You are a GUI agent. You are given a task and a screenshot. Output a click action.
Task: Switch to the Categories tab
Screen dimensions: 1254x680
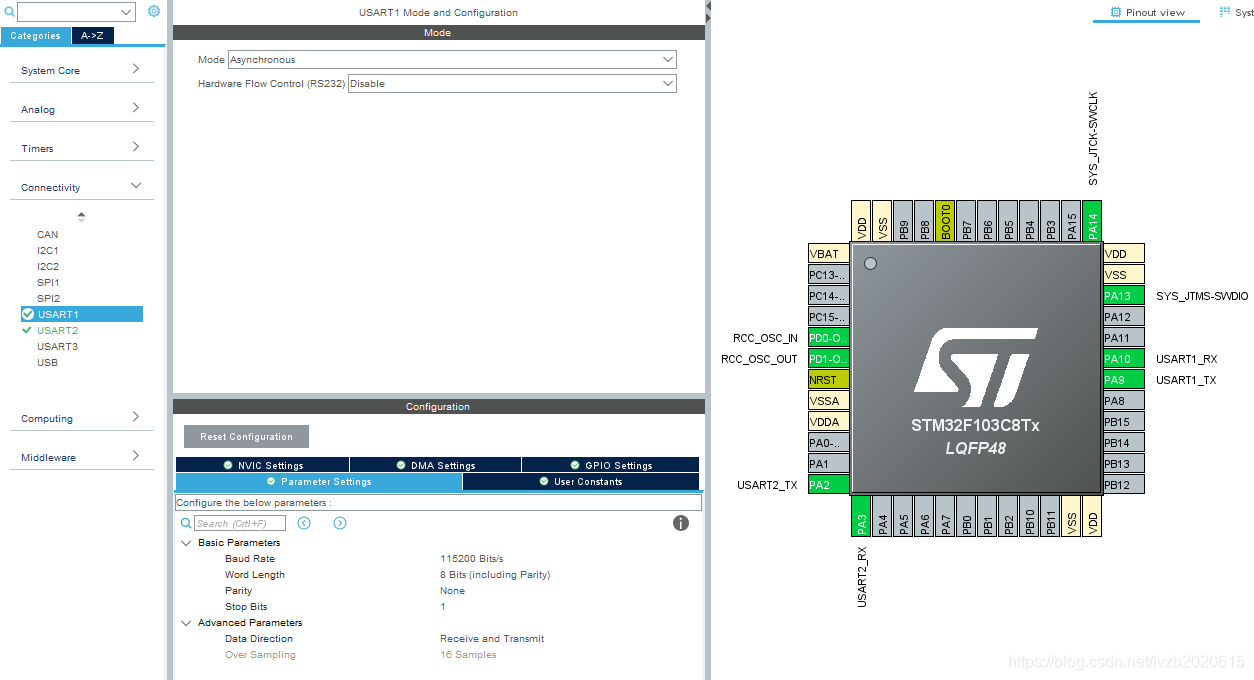(x=35, y=36)
